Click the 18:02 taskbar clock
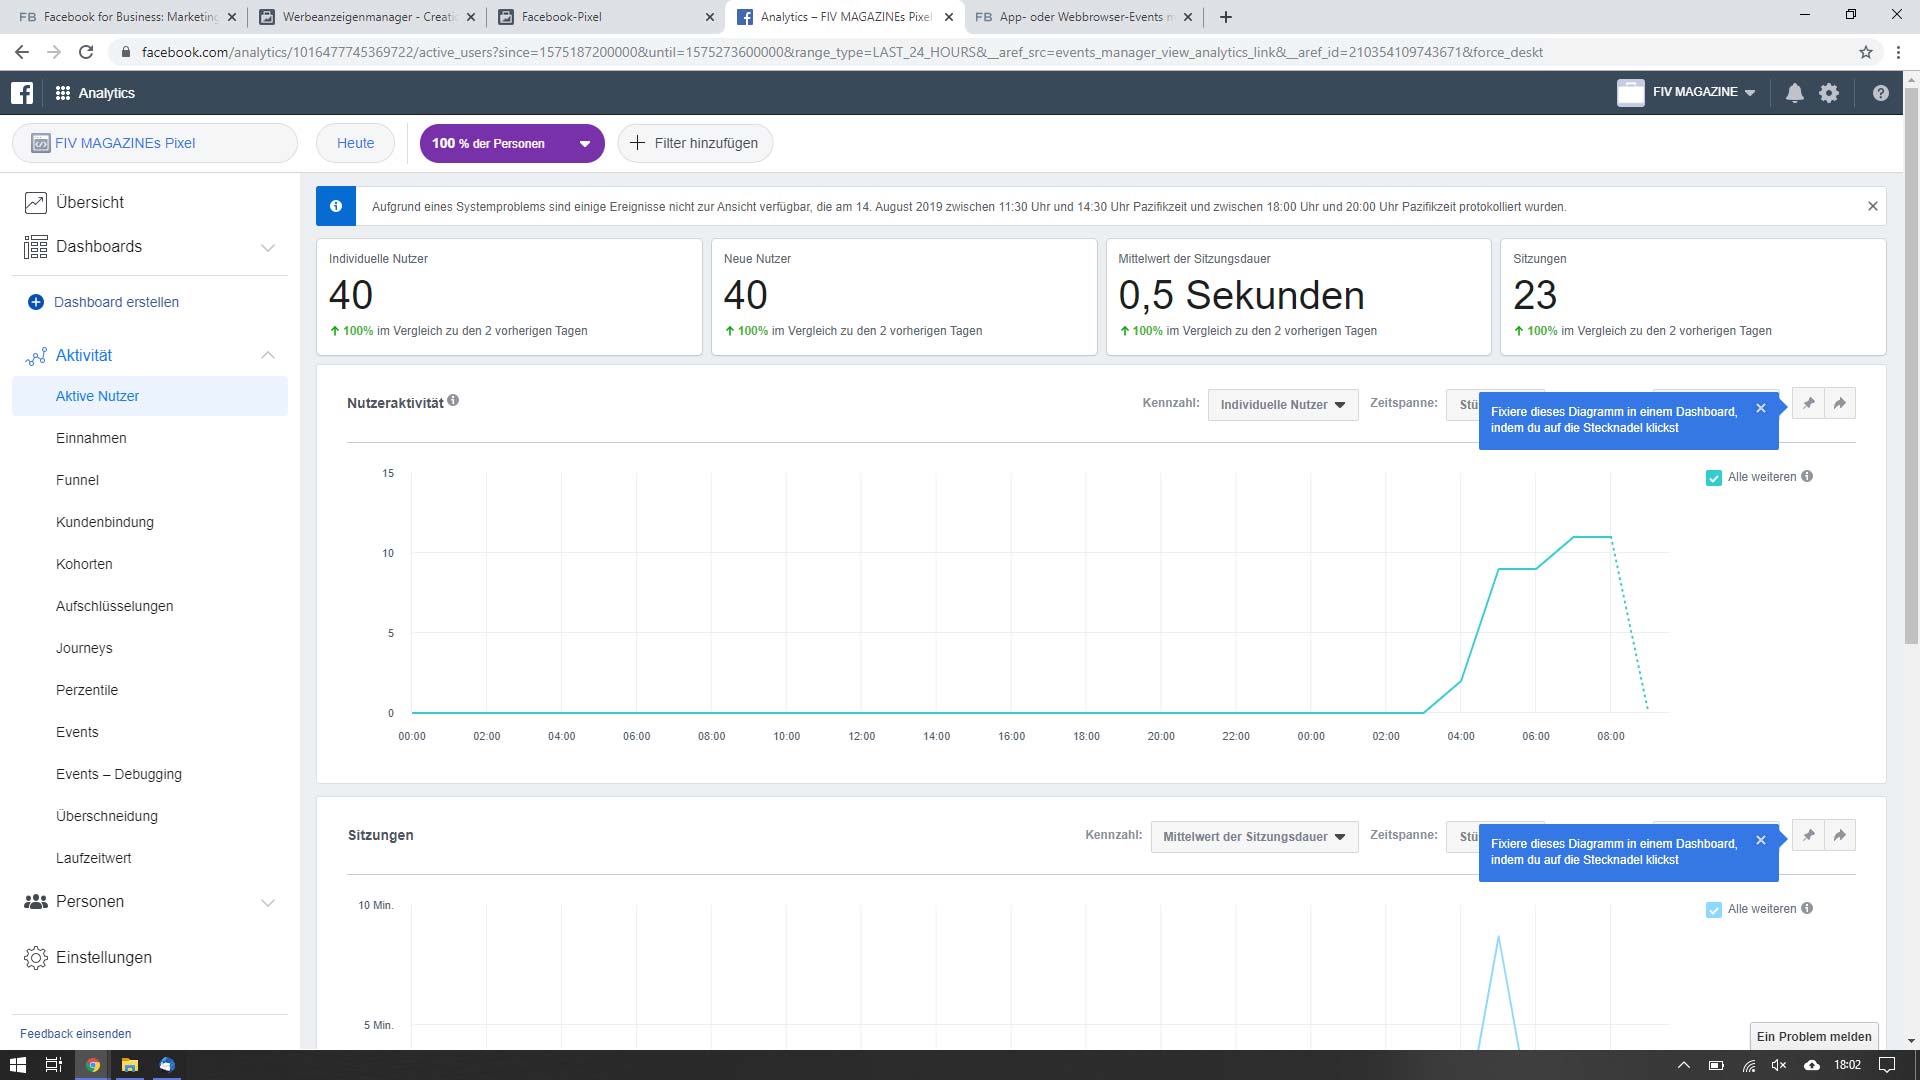Viewport: 1920px width, 1080px height. click(1847, 1065)
